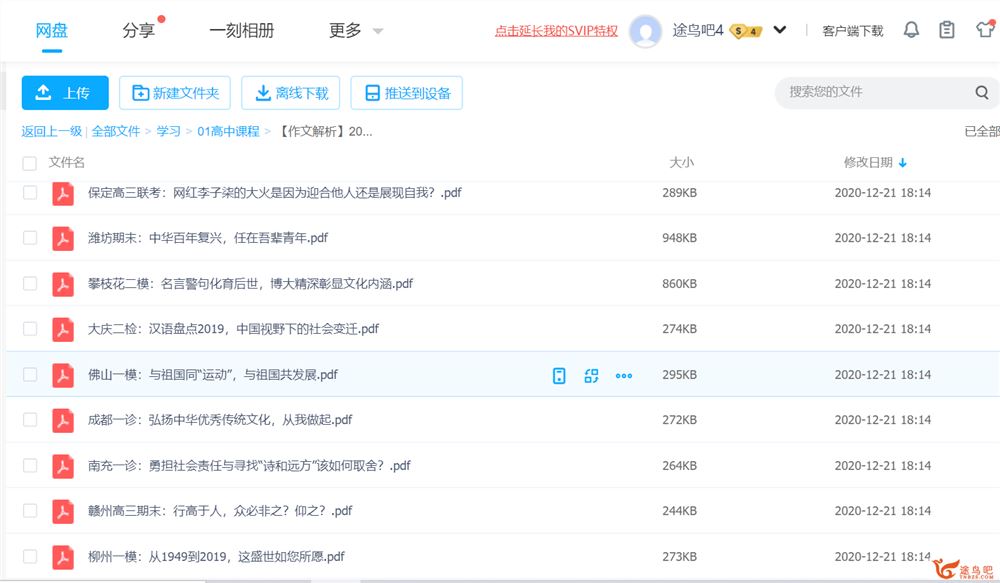Open more options dots for 佛山一模 file
This screenshot has height=583, width=1000.
coord(624,376)
